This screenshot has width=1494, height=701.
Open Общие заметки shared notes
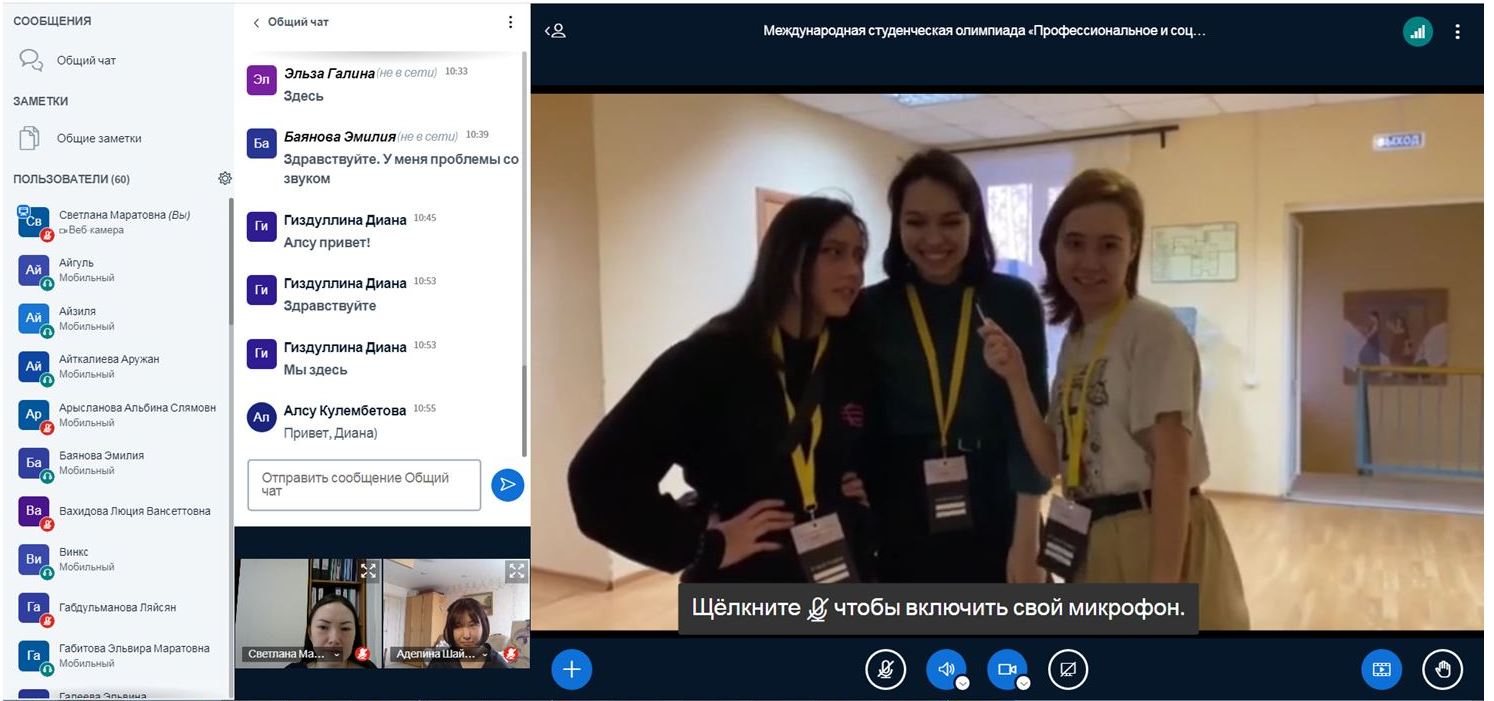(x=98, y=138)
